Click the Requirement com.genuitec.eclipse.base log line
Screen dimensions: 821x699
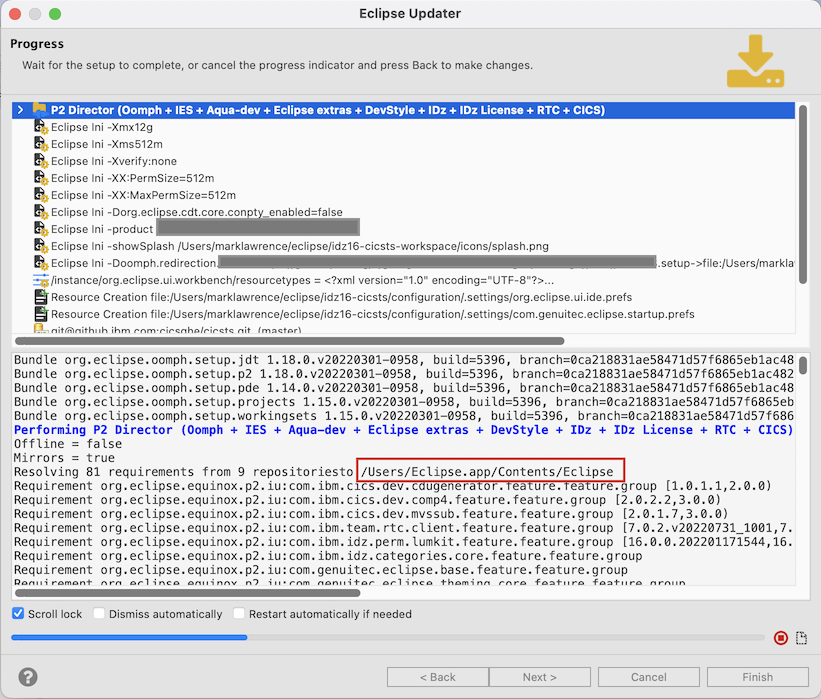[x=320, y=570]
